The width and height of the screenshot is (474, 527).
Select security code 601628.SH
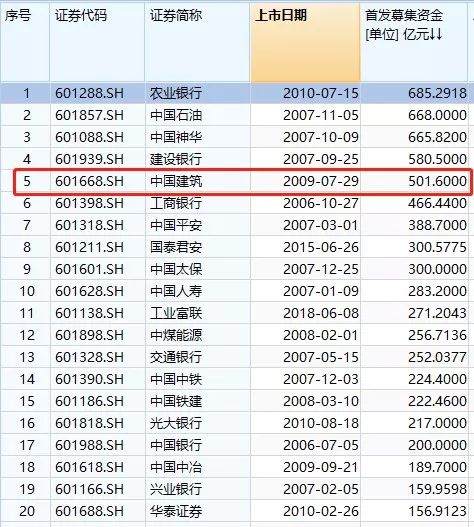pos(90,291)
